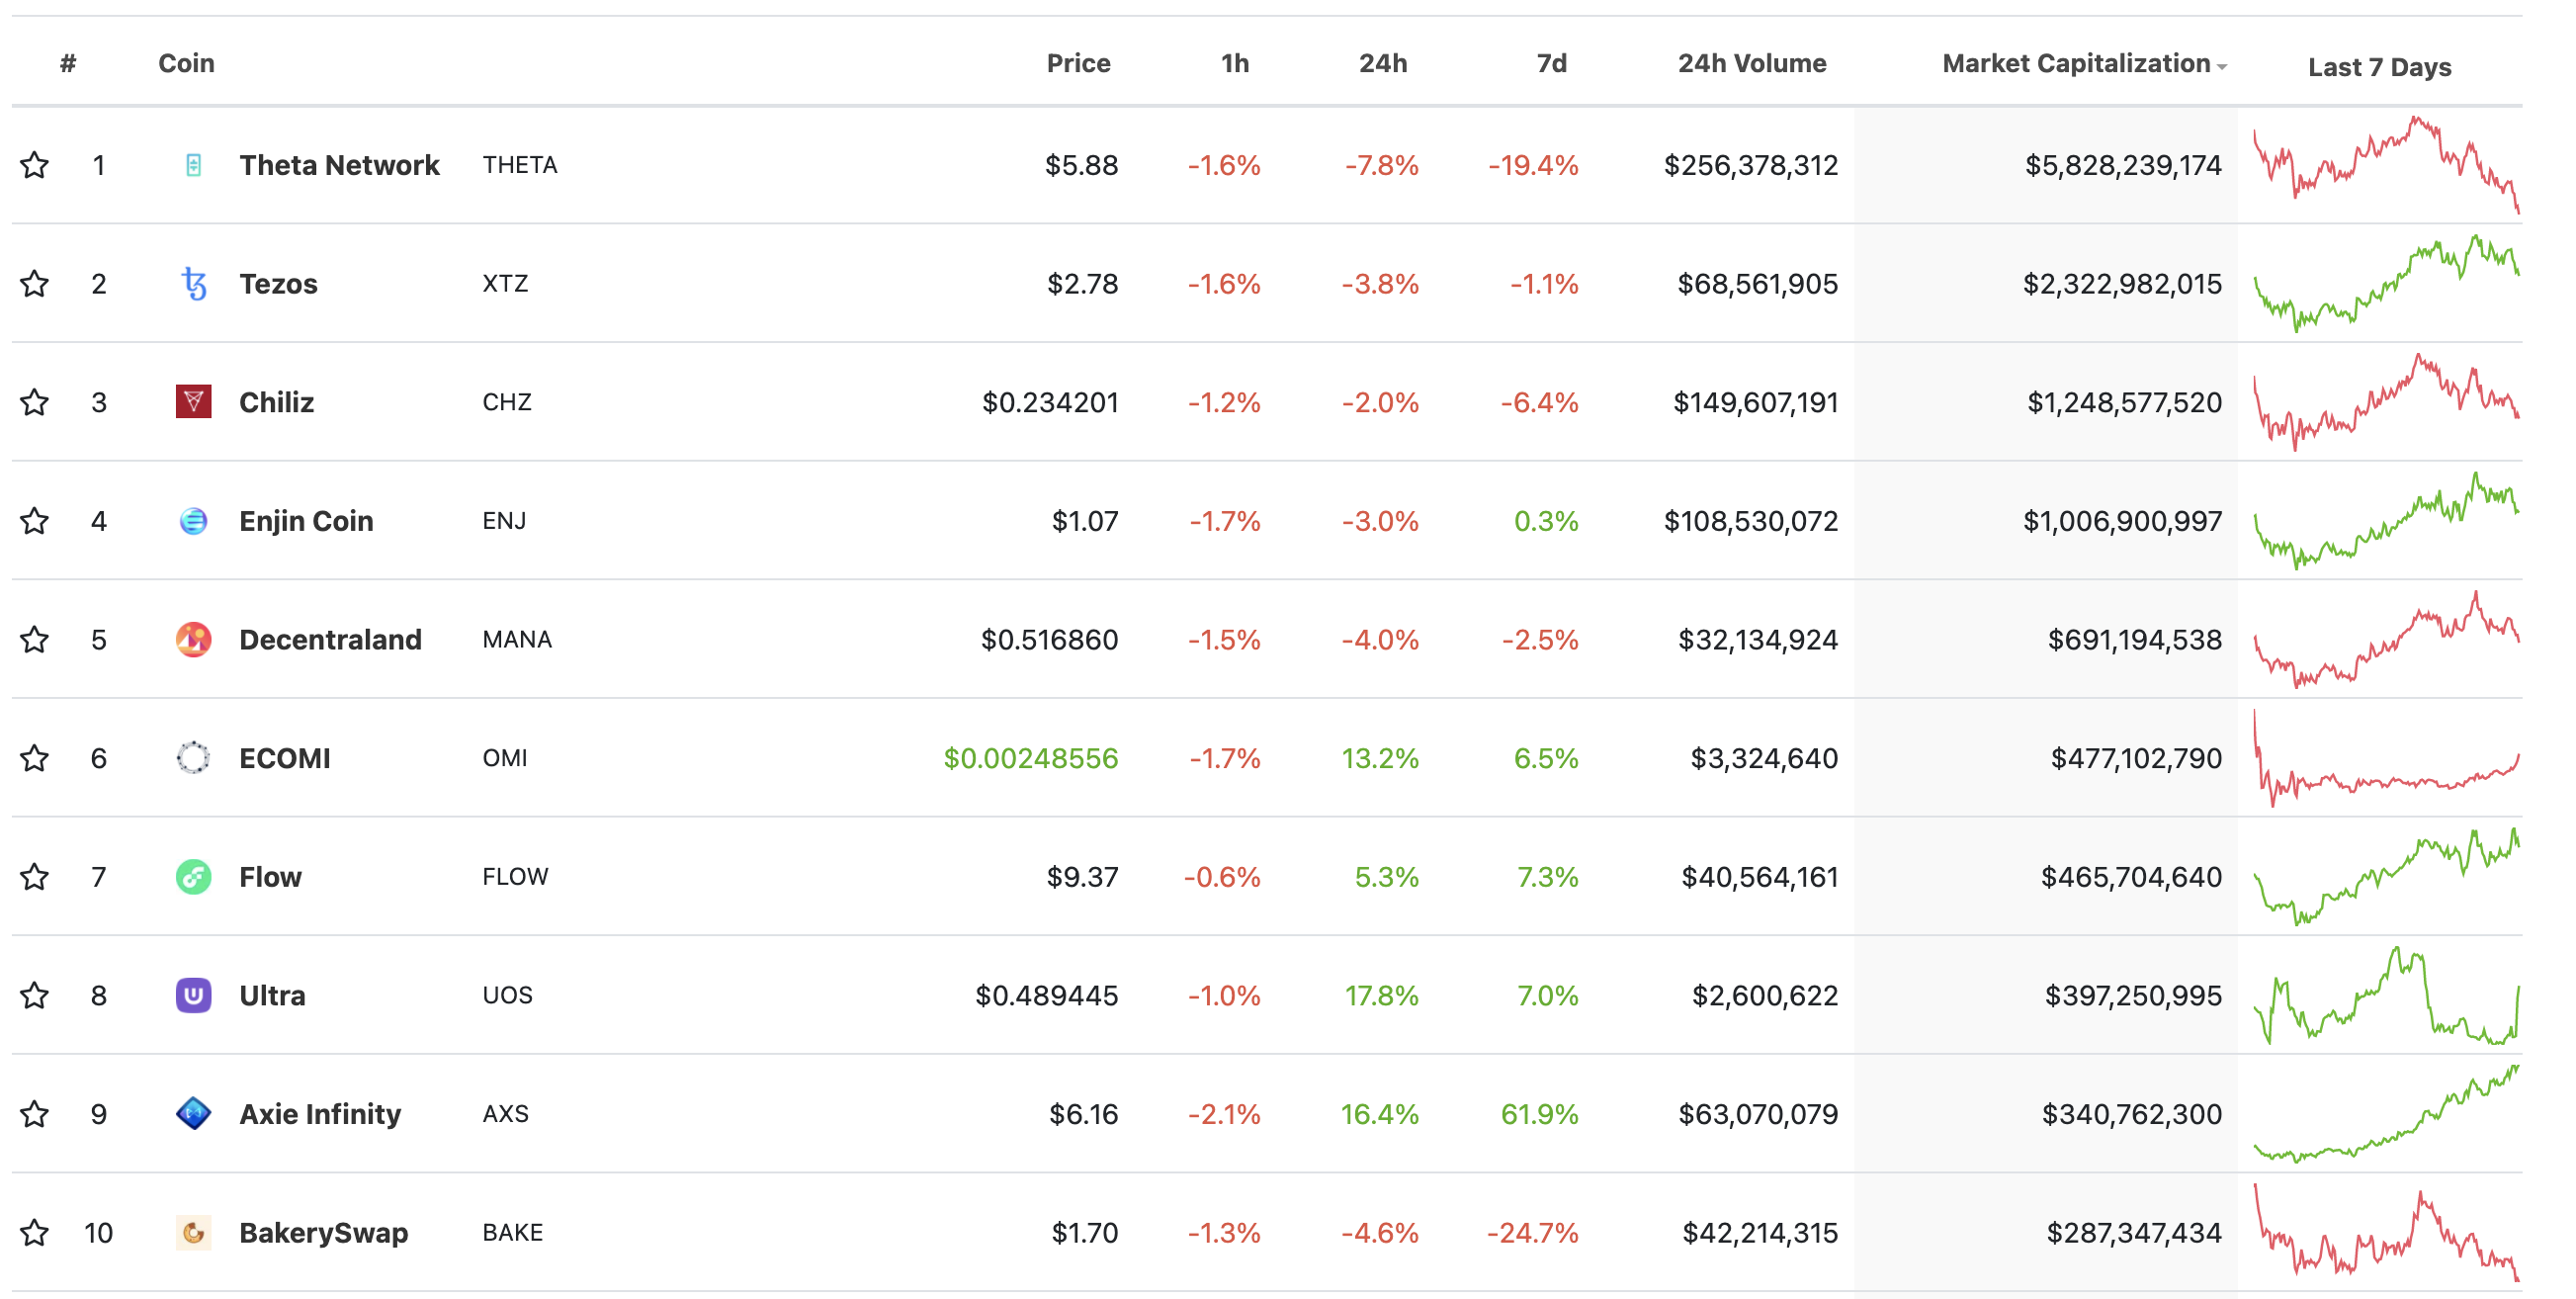Open Ultra 7-day sparkline chart
Screen dimensions: 2576x1299
pyautogui.click(x=2386, y=995)
